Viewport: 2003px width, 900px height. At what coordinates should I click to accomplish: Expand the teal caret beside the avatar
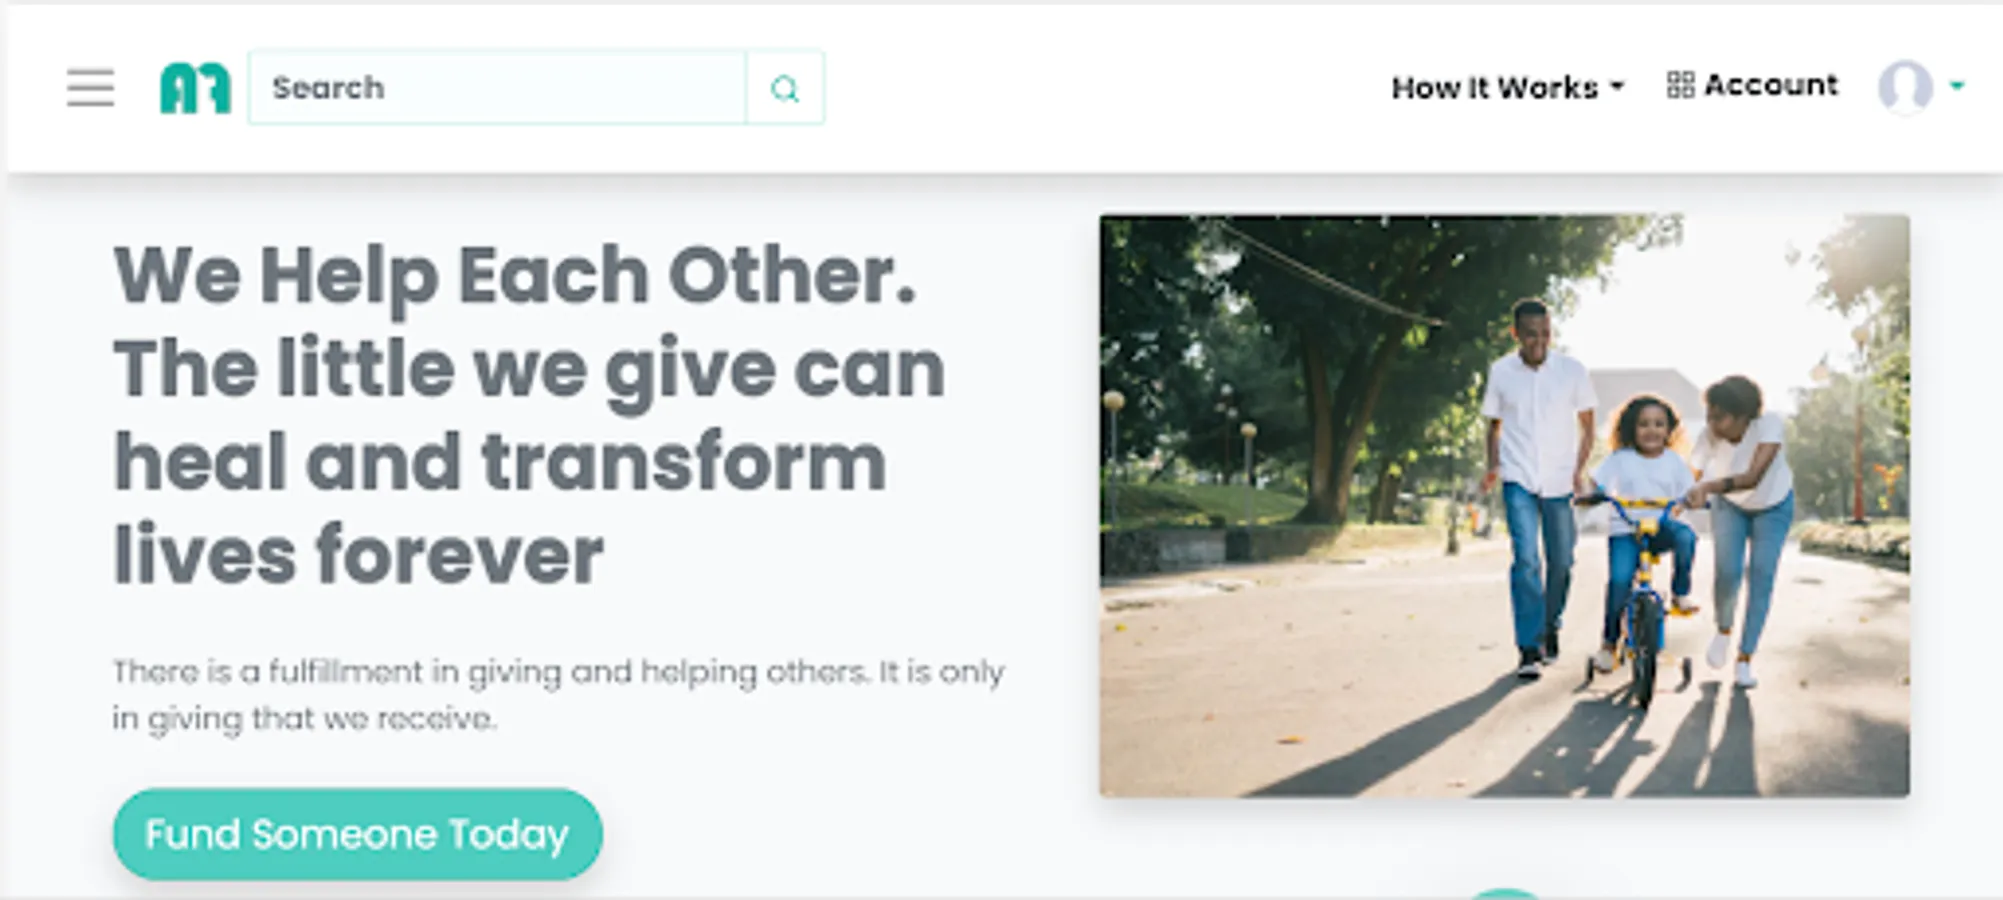(1957, 86)
